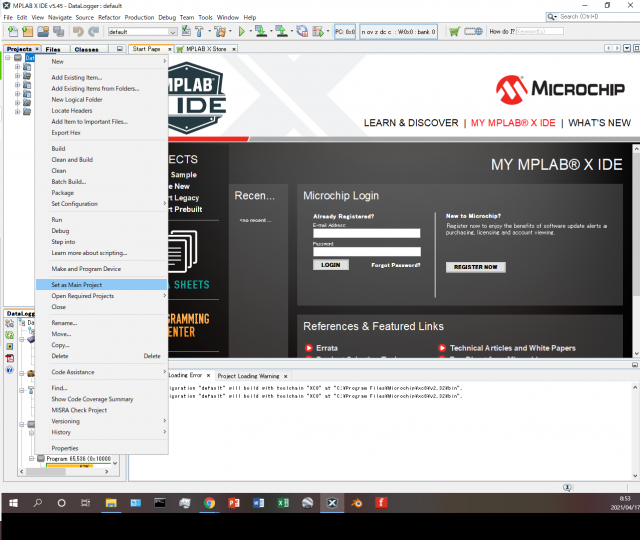Expand the Code Assistance submenu
The height and width of the screenshot is (540, 640).
point(165,372)
